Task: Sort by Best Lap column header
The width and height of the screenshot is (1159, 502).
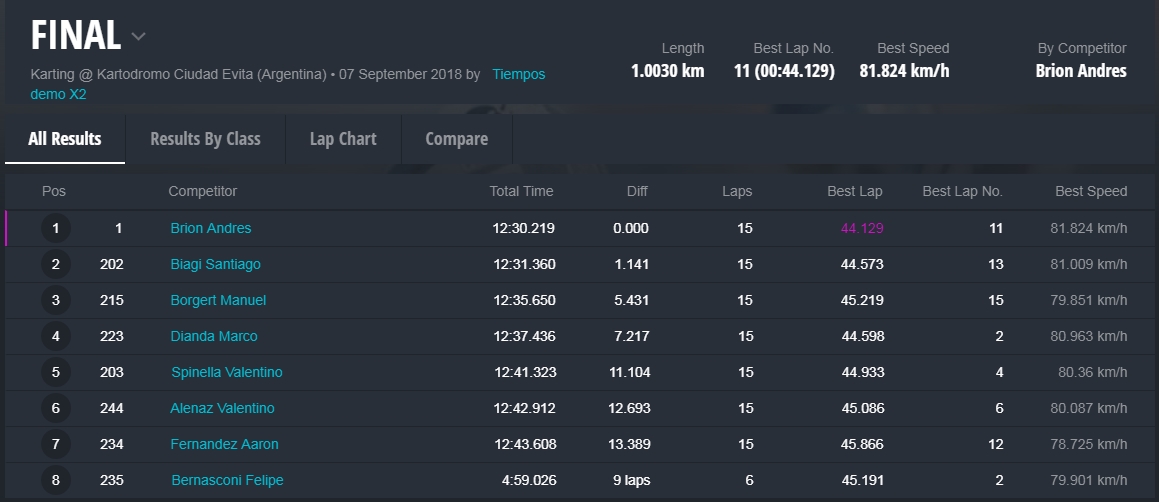Action: 855,191
